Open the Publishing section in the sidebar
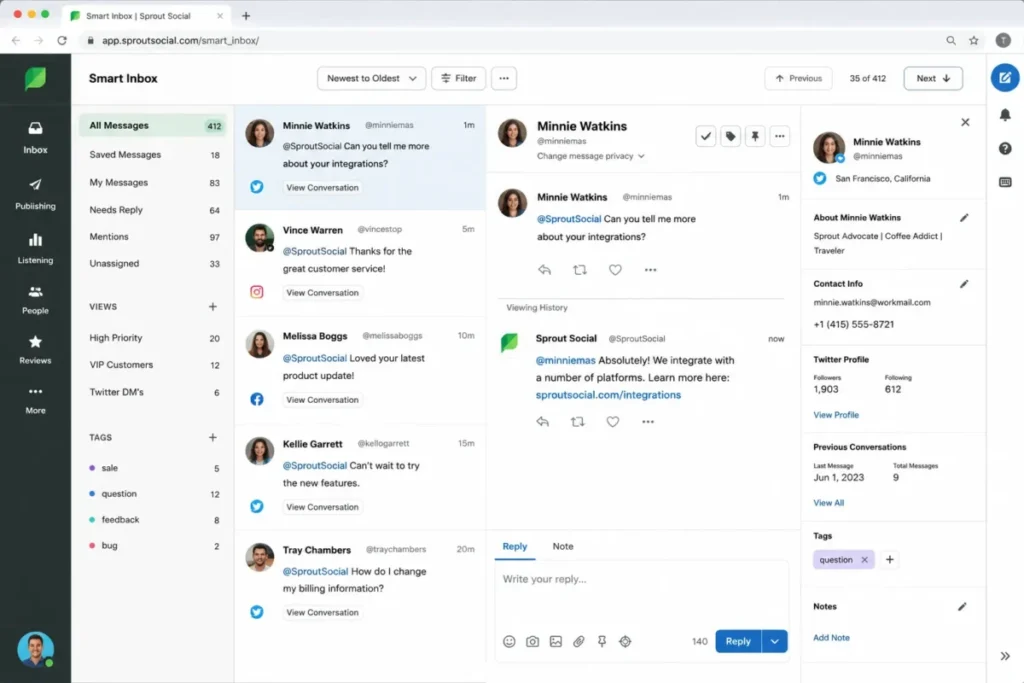This screenshot has height=683, width=1024. [35, 194]
